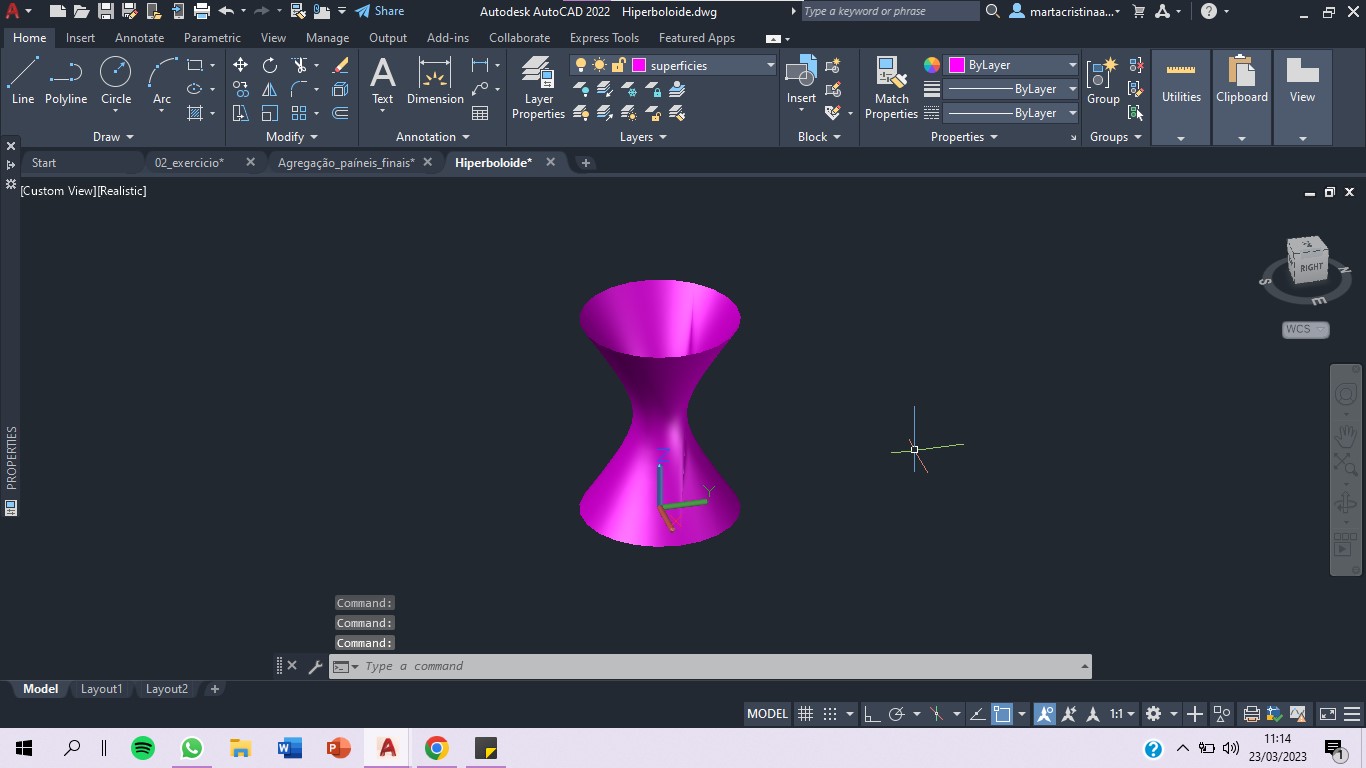The width and height of the screenshot is (1366, 768).
Task: Select the Line drawing tool
Action: click(x=23, y=81)
